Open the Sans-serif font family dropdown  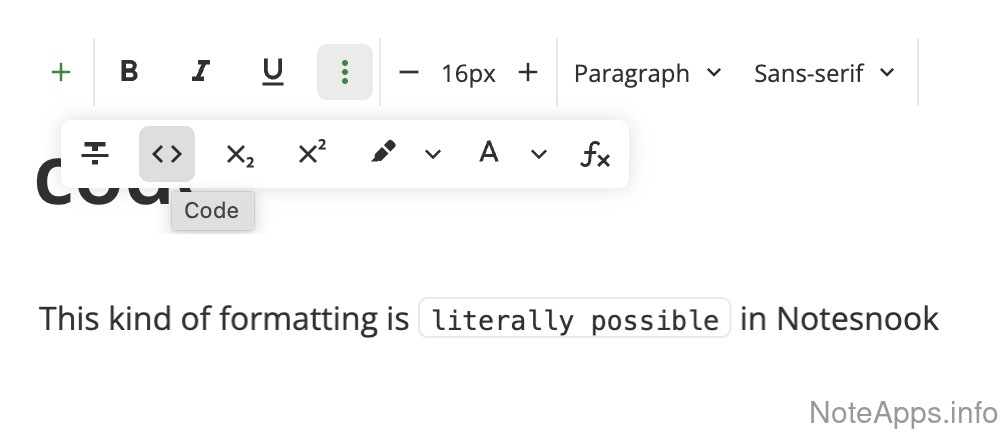pos(824,73)
